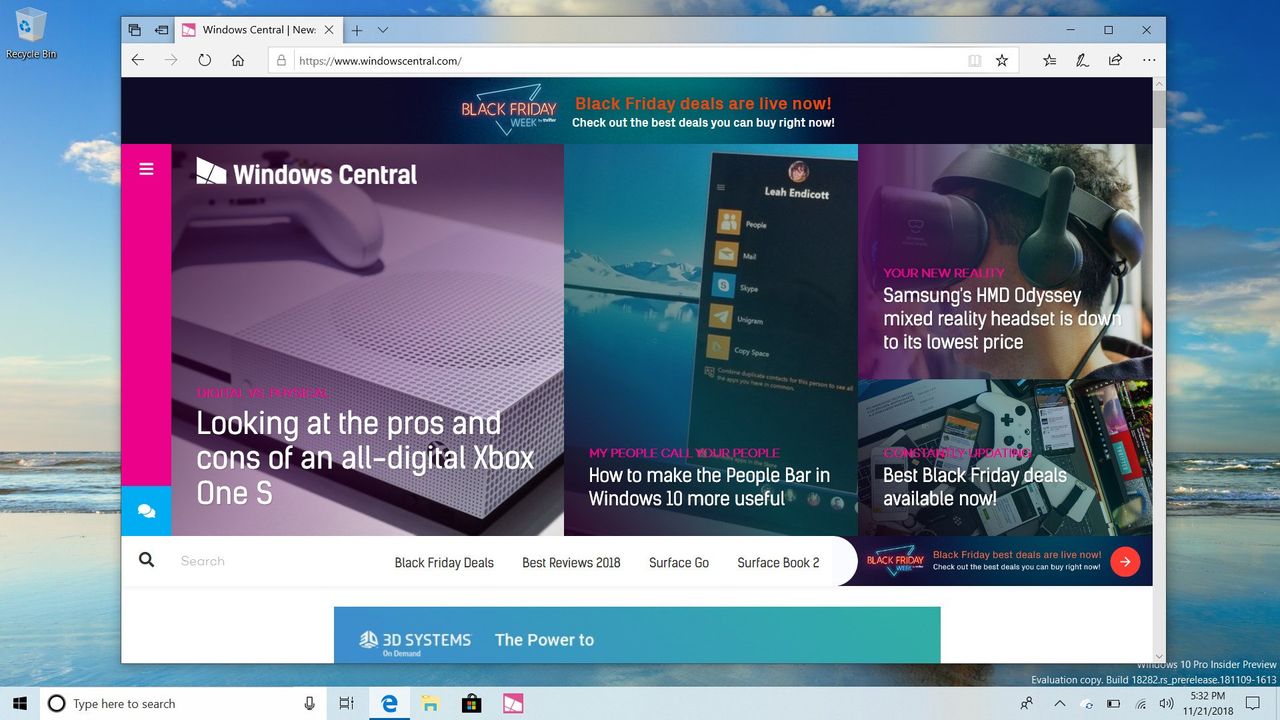Open the site hamburger menu
The width and height of the screenshot is (1280, 720).
tap(146, 169)
